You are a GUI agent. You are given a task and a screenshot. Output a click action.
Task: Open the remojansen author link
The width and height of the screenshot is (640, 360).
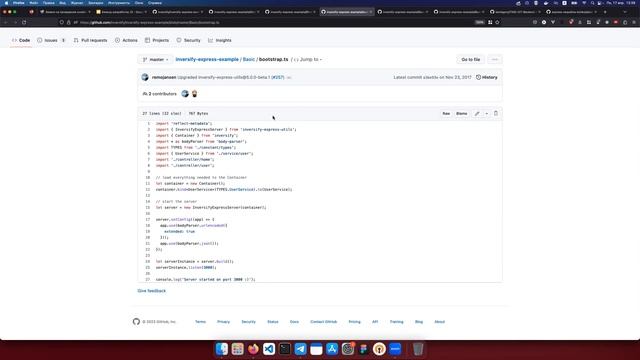click(x=164, y=77)
